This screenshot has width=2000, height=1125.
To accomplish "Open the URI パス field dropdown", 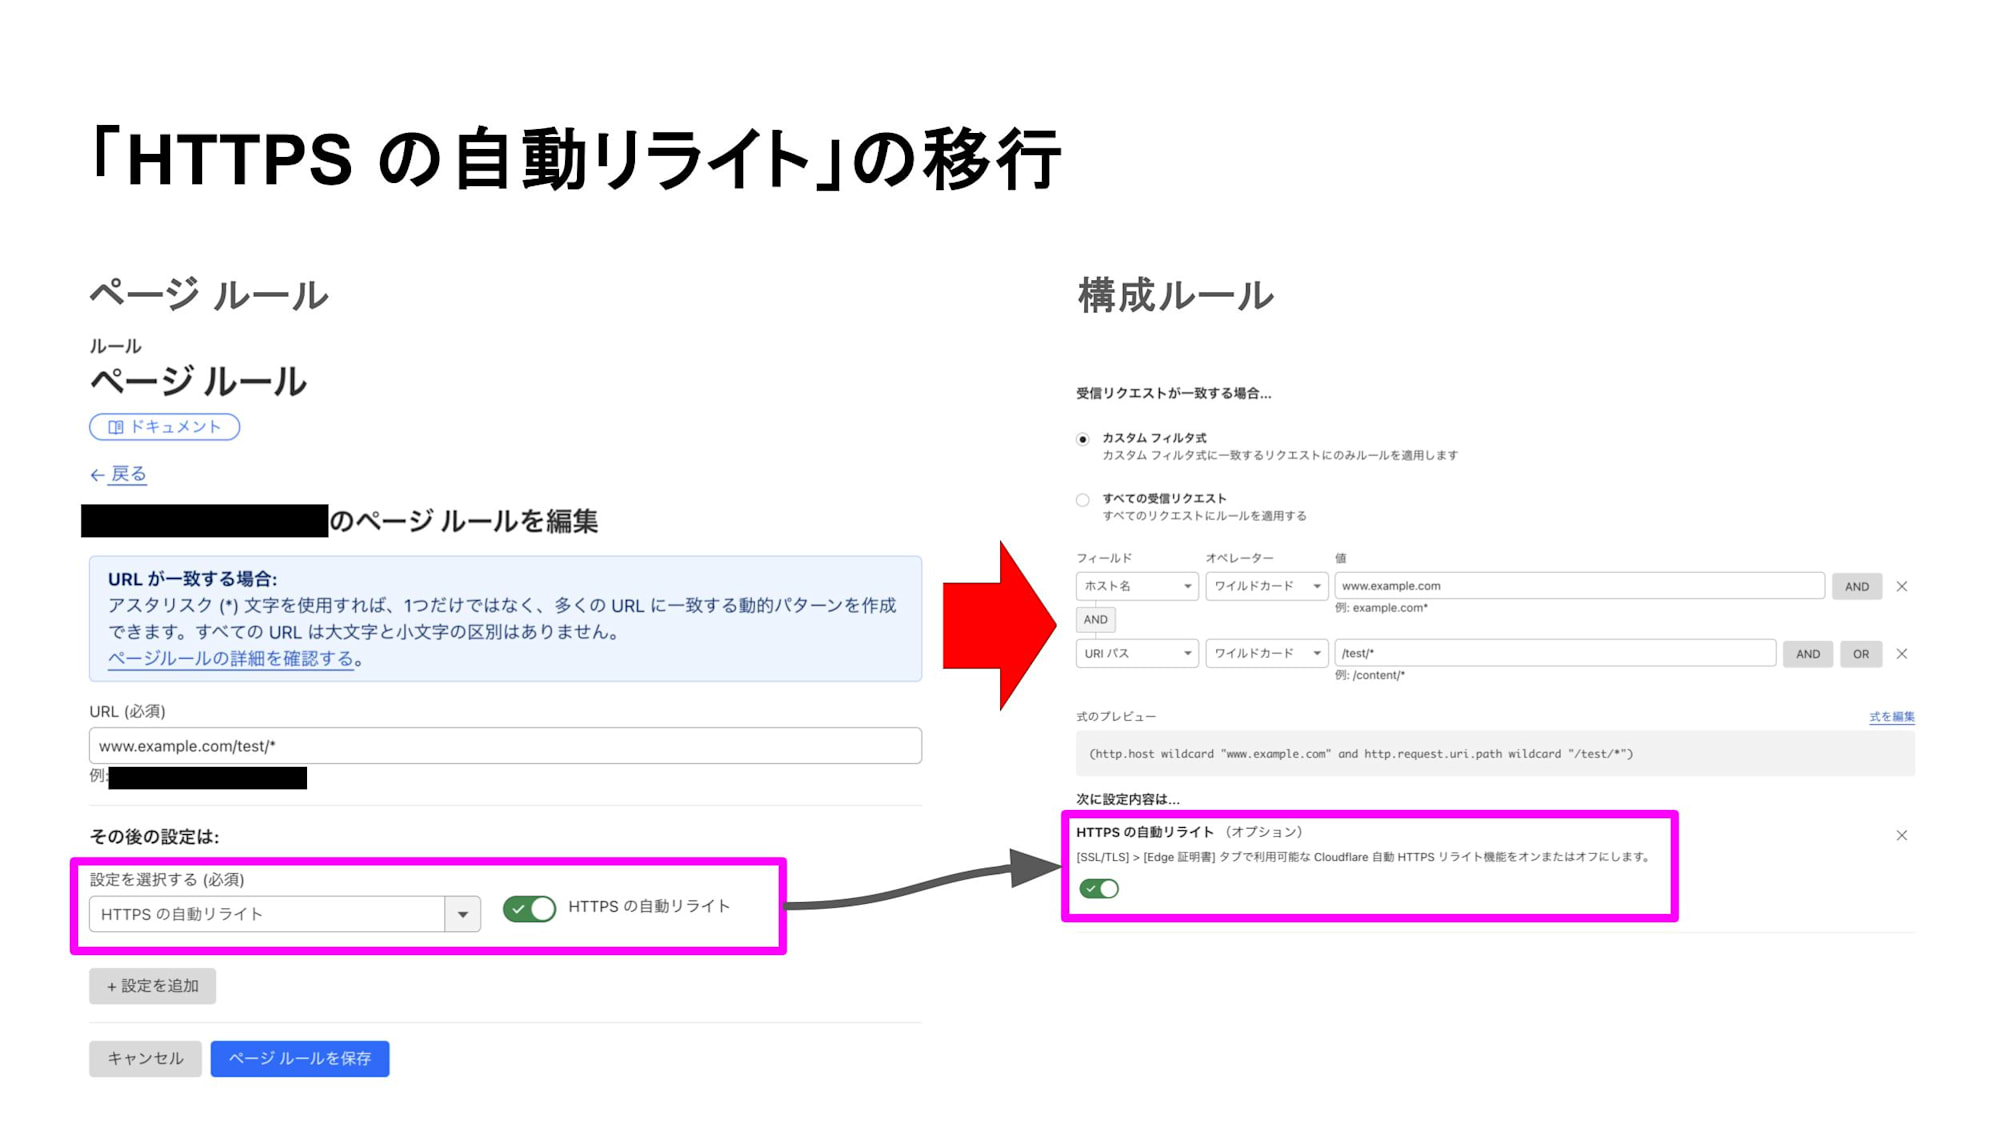I will tap(1137, 654).
